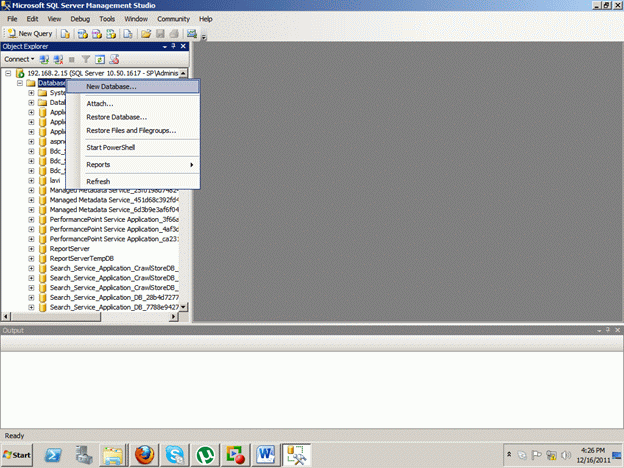Click the Print icon in toolbar
Image resolution: width=624 pixels, height=468 pixels.
coord(174,34)
